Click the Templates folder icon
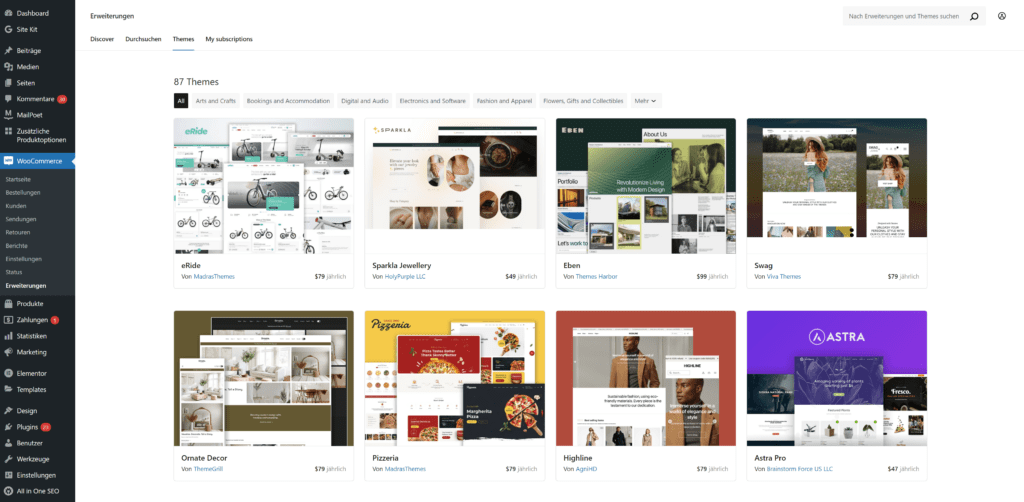This screenshot has width=1024, height=502. (8, 389)
